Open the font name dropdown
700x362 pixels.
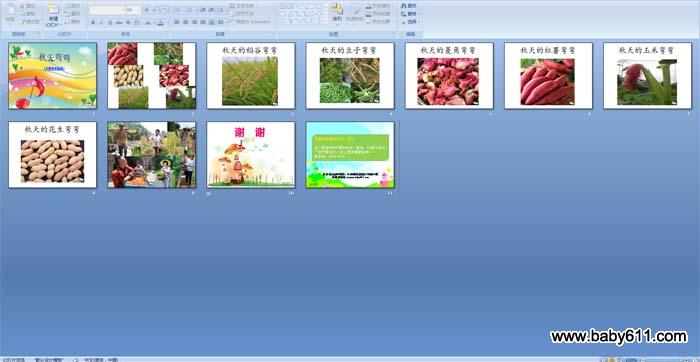coord(107,10)
